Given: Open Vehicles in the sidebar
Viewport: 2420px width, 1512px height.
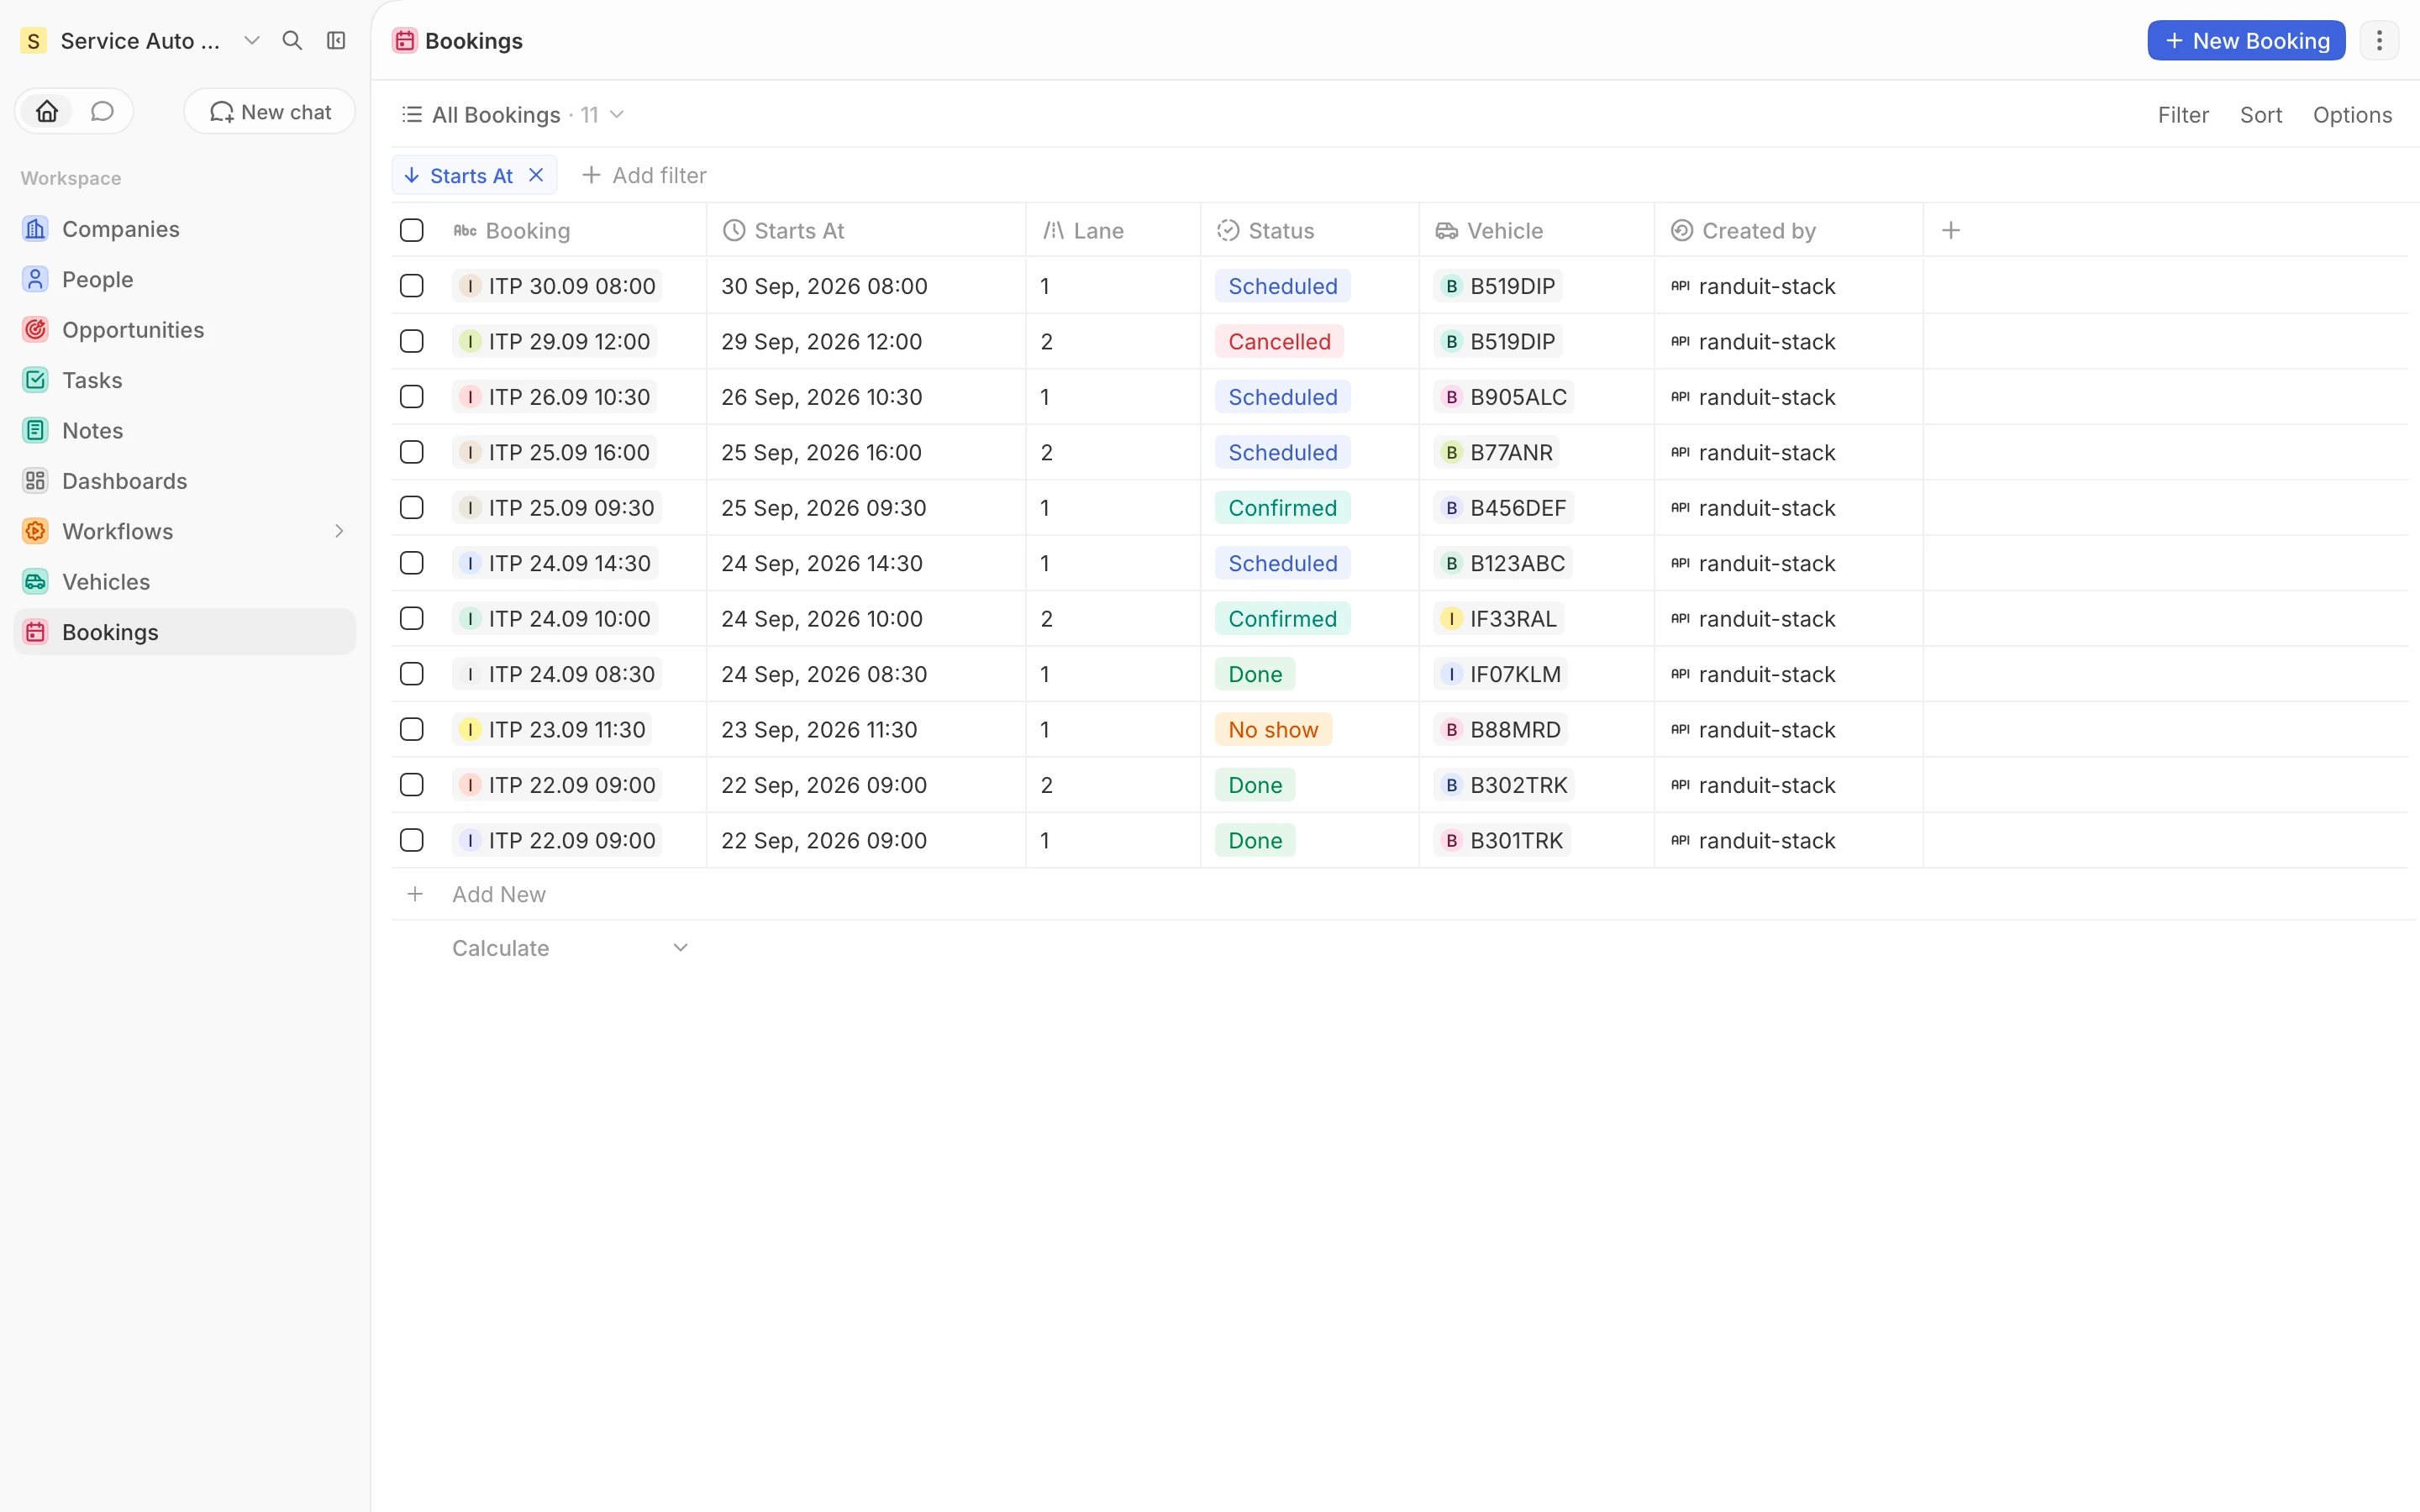Looking at the screenshot, I should 185,582.
